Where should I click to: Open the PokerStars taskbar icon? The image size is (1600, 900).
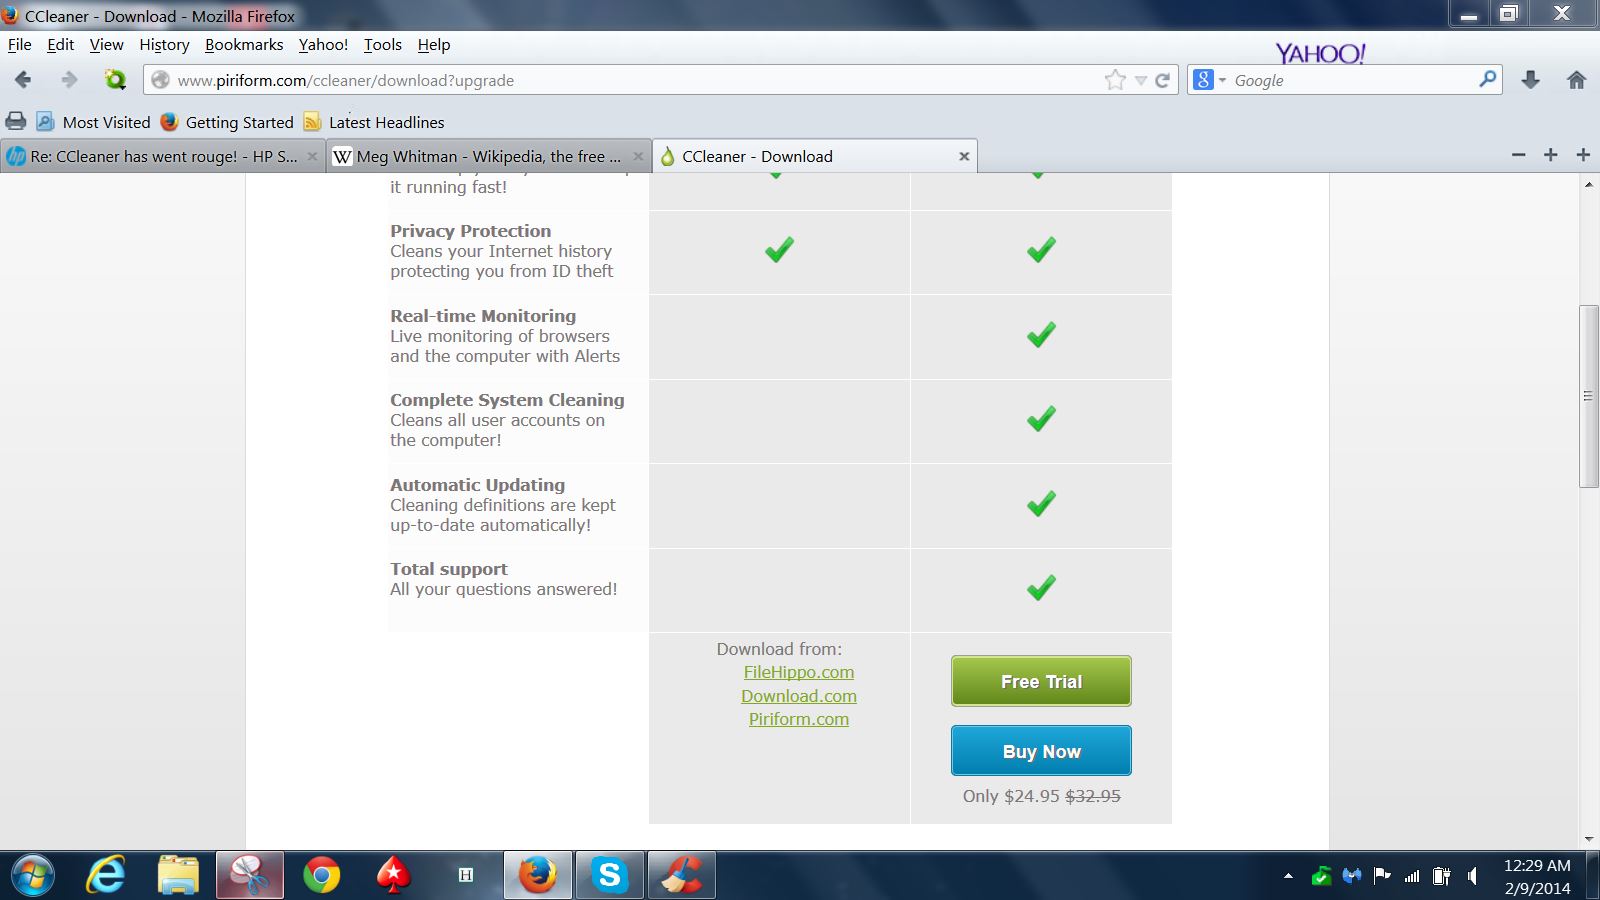[x=393, y=876]
